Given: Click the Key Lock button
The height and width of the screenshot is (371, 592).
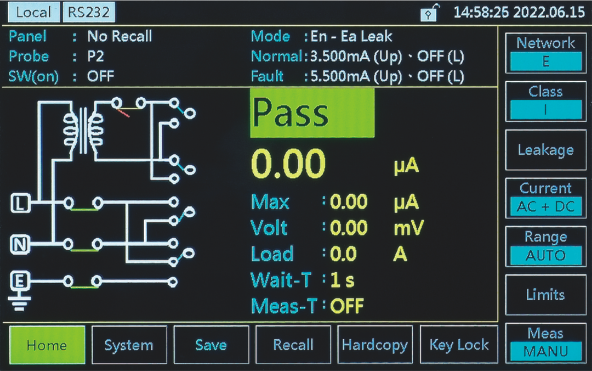Looking at the screenshot, I should click(459, 345).
